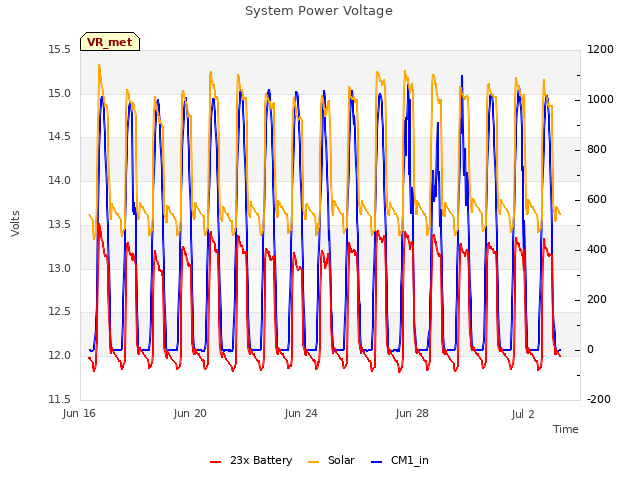The width and height of the screenshot is (640, 480).
Task: Click the 1200 right axis value
Action: tap(600, 50)
